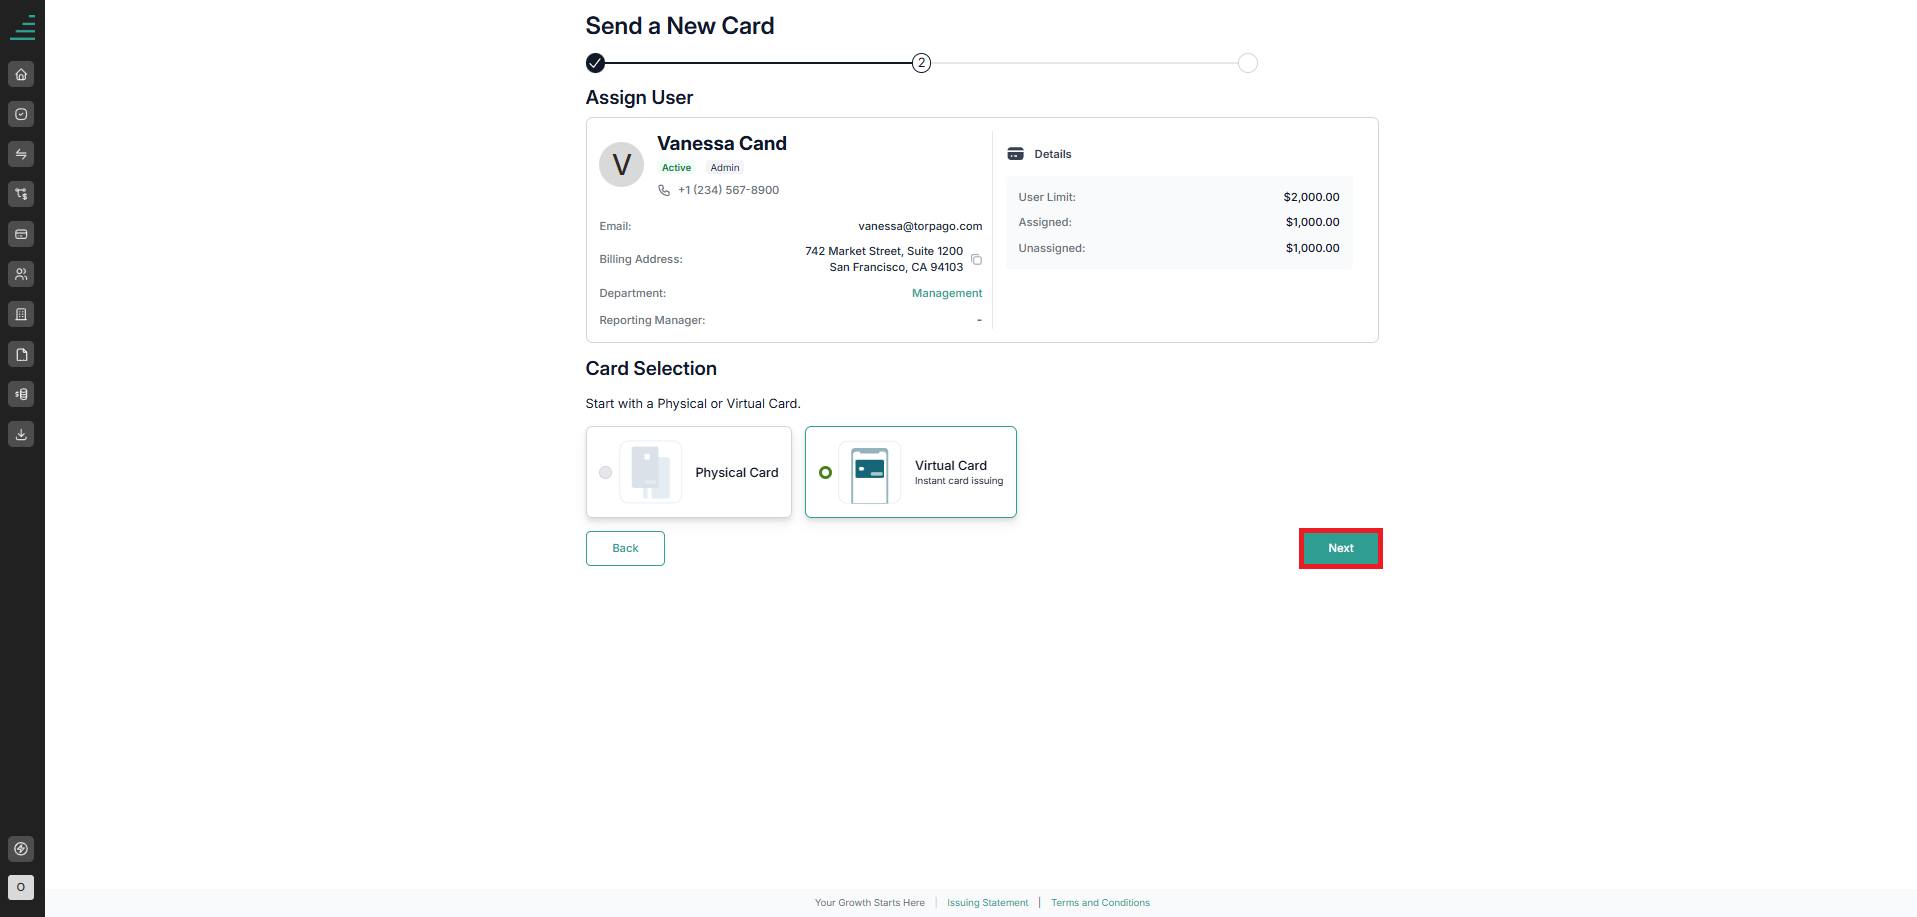Open the cards icon in sidebar
Screen dimensions: 1917x917
(x=21, y=234)
